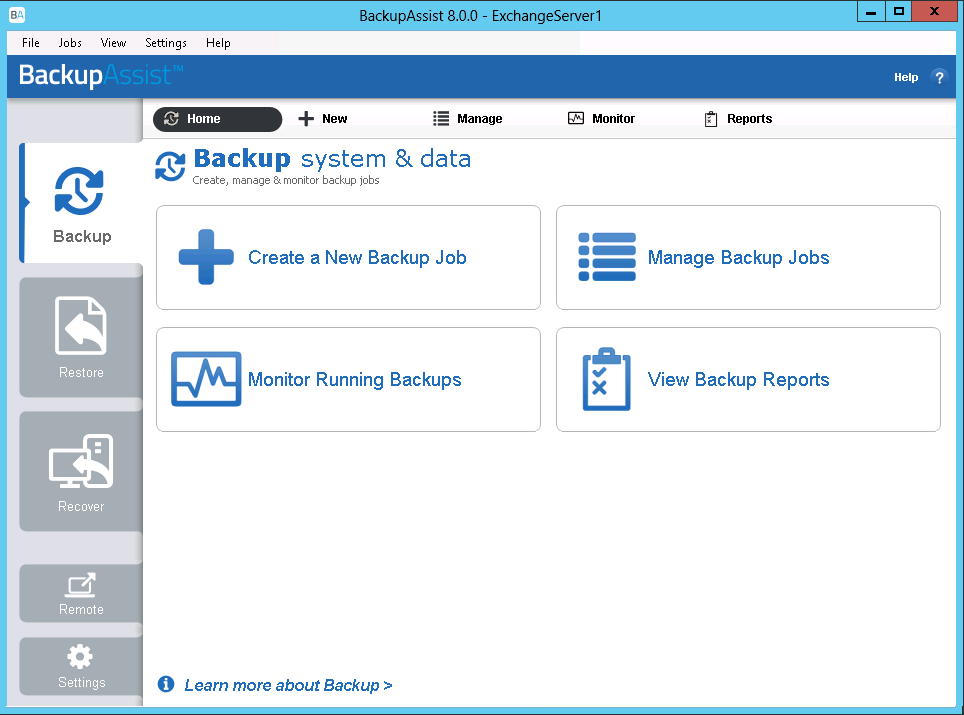
Task: Open the File menu
Action: point(31,42)
